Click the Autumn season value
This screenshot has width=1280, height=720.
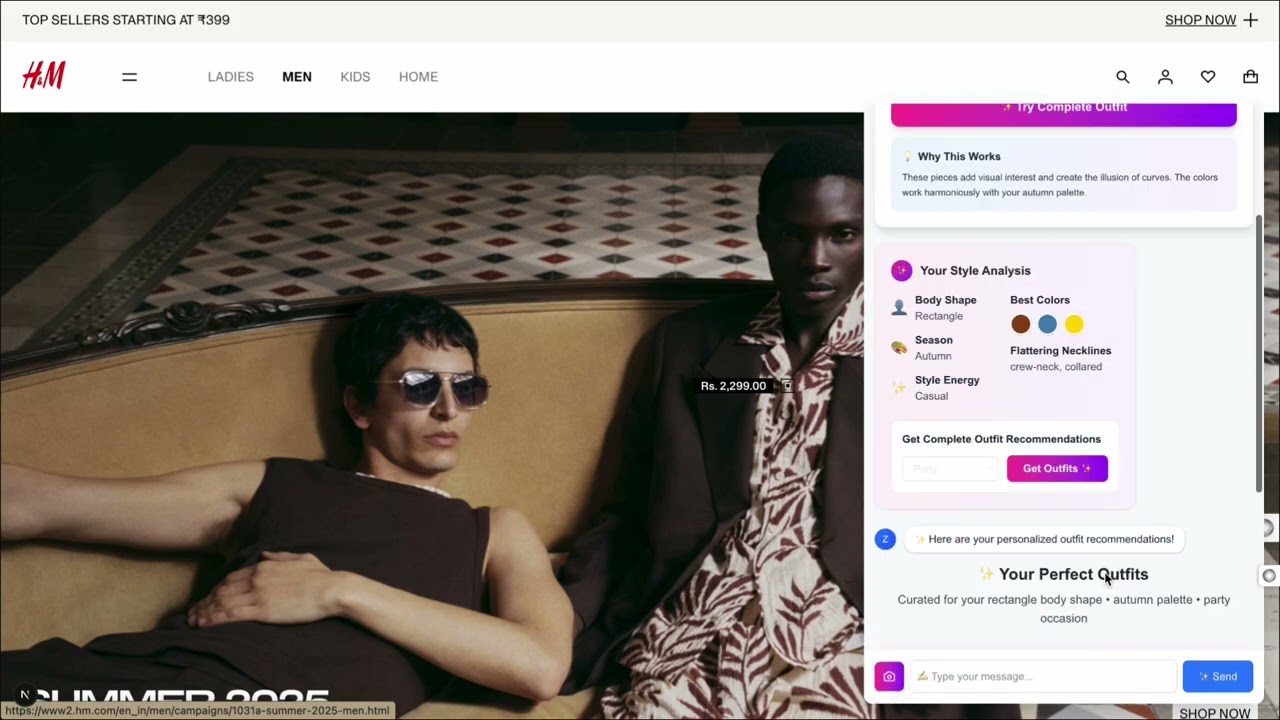pyautogui.click(x=933, y=356)
